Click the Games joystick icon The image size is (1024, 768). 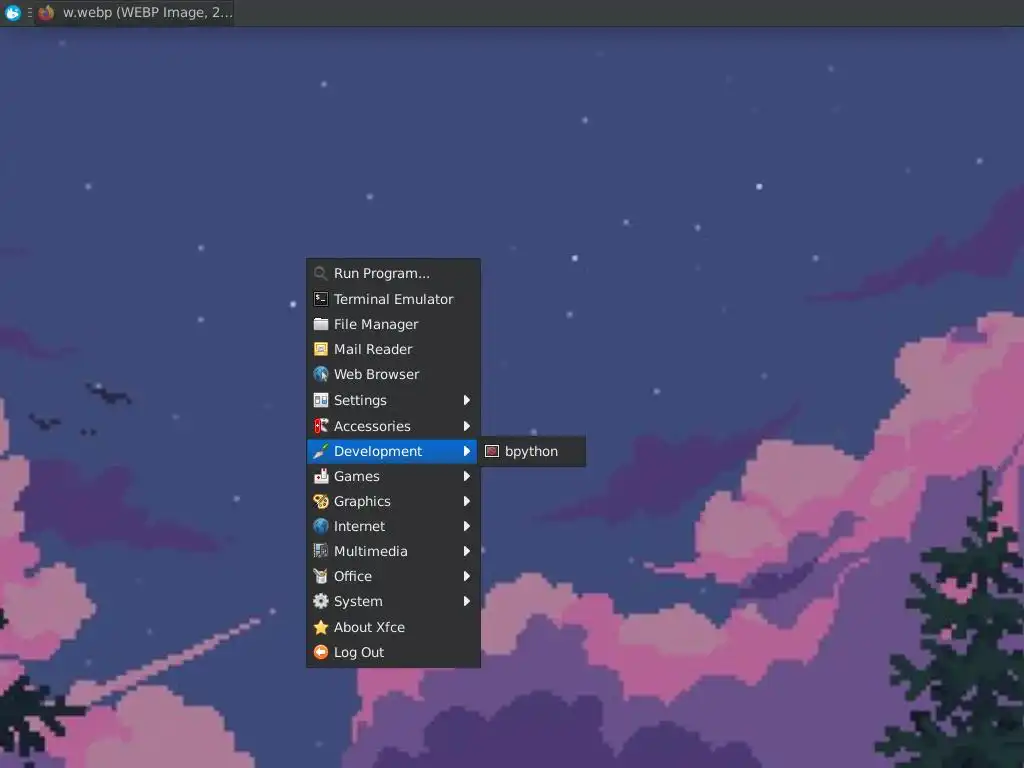click(x=321, y=476)
